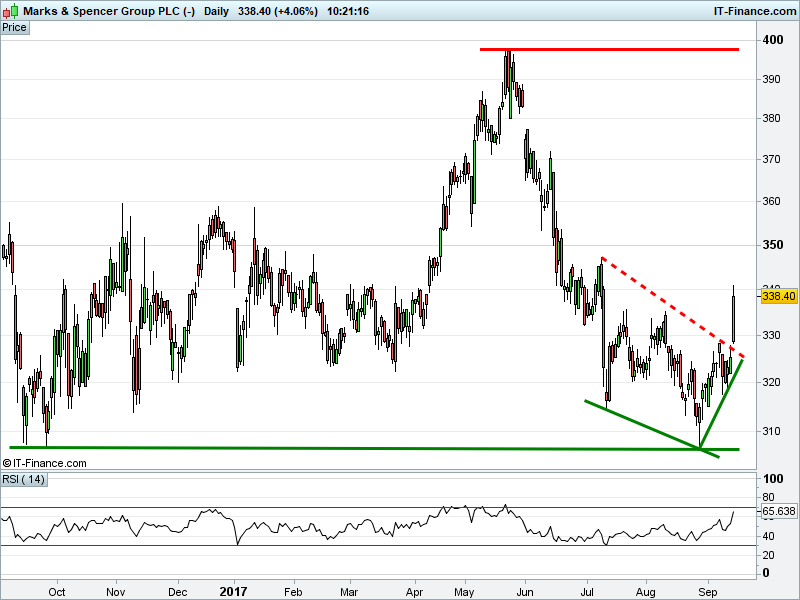Click the Marks & Spencer Group PLC title
Image resolution: width=800 pixels, height=600 pixels.
[109, 11]
